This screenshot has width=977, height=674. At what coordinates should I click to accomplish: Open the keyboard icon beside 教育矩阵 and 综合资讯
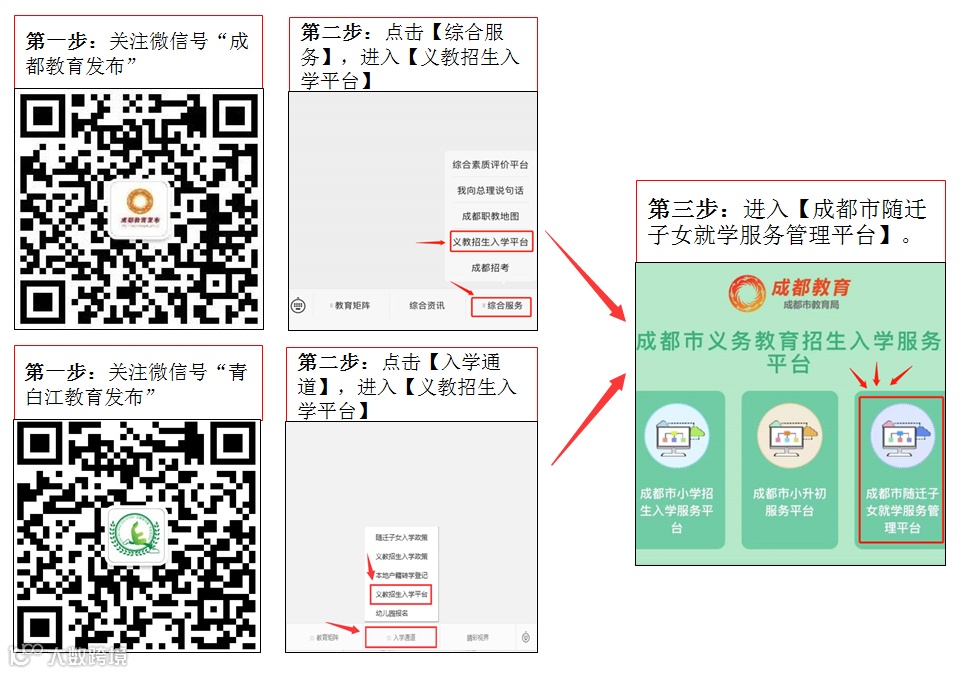pyautogui.click(x=298, y=306)
